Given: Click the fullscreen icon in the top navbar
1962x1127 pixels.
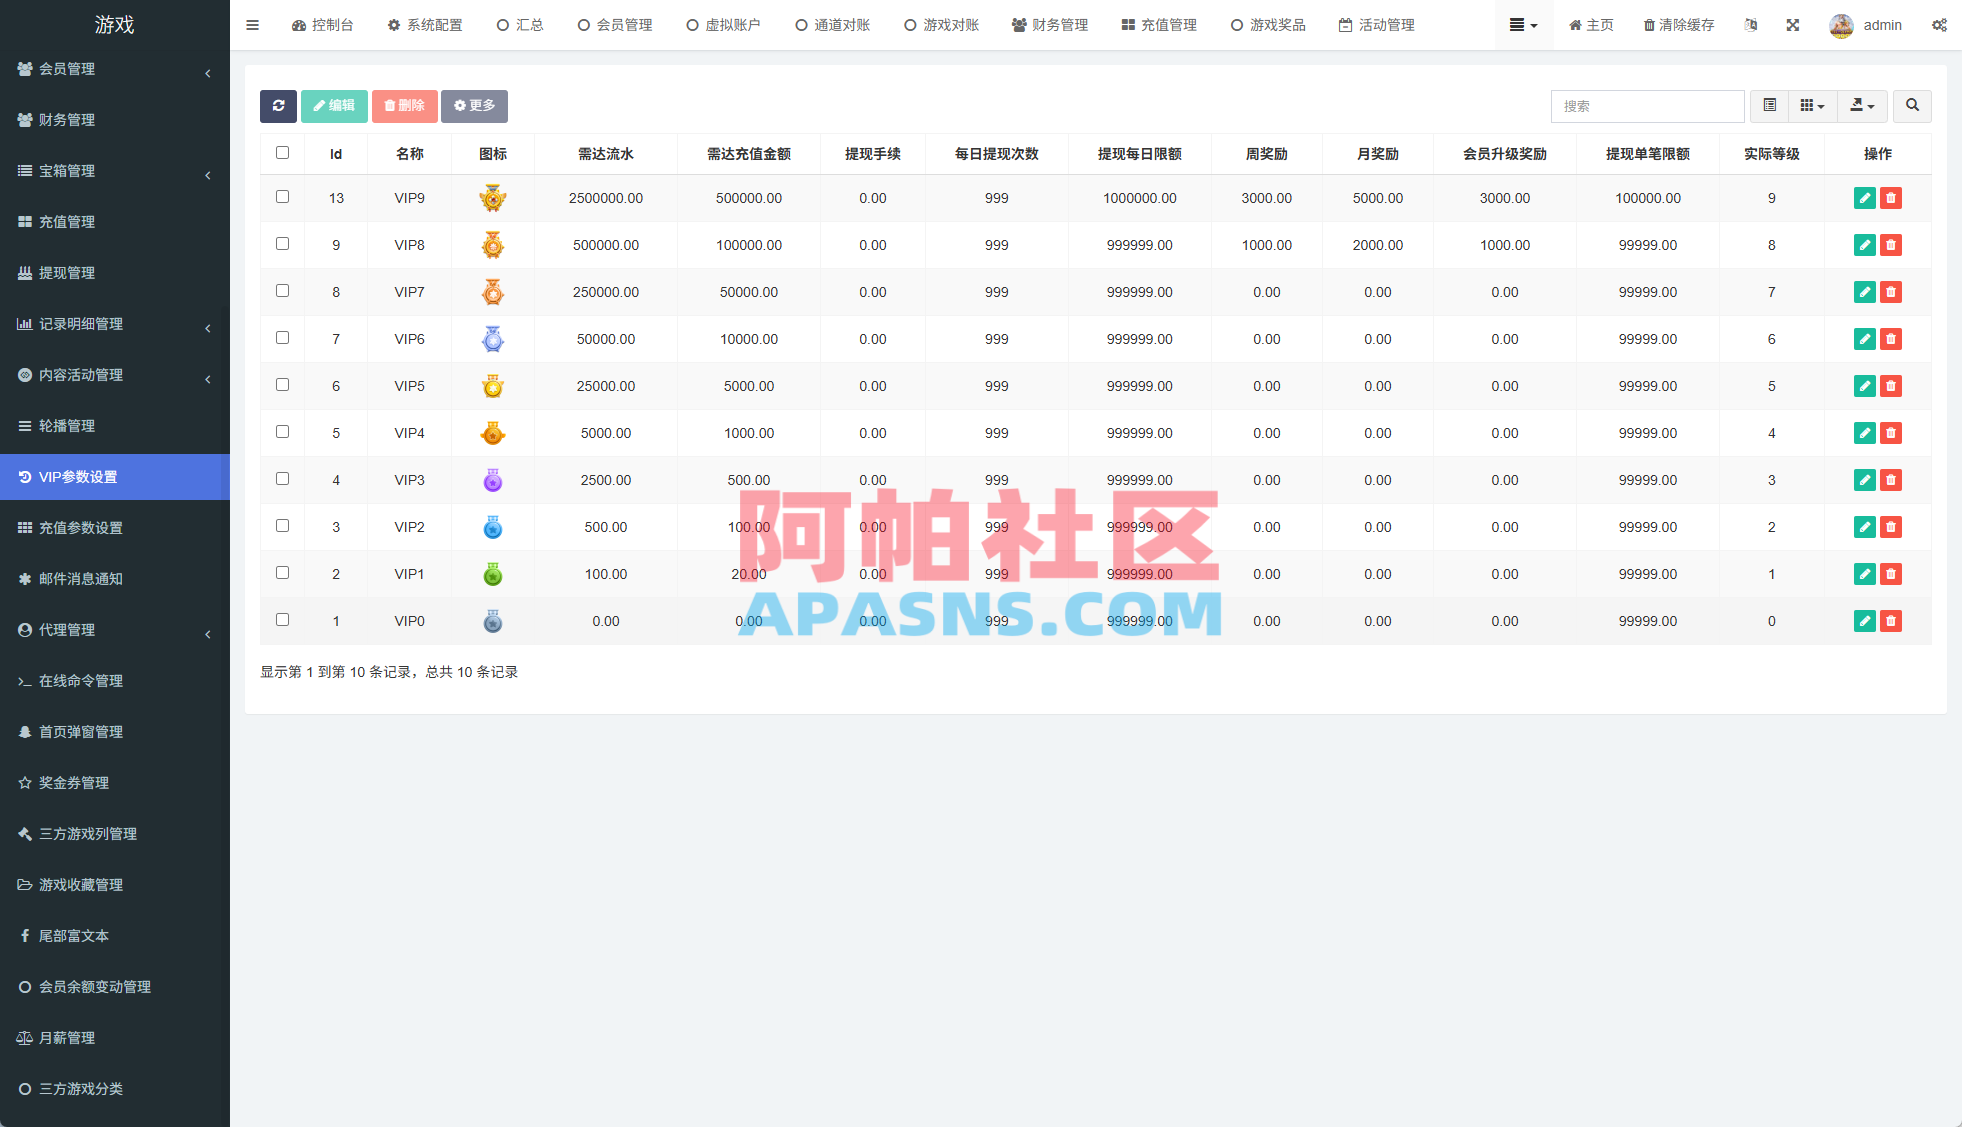Looking at the screenshot, I should tap(1793, 24).
